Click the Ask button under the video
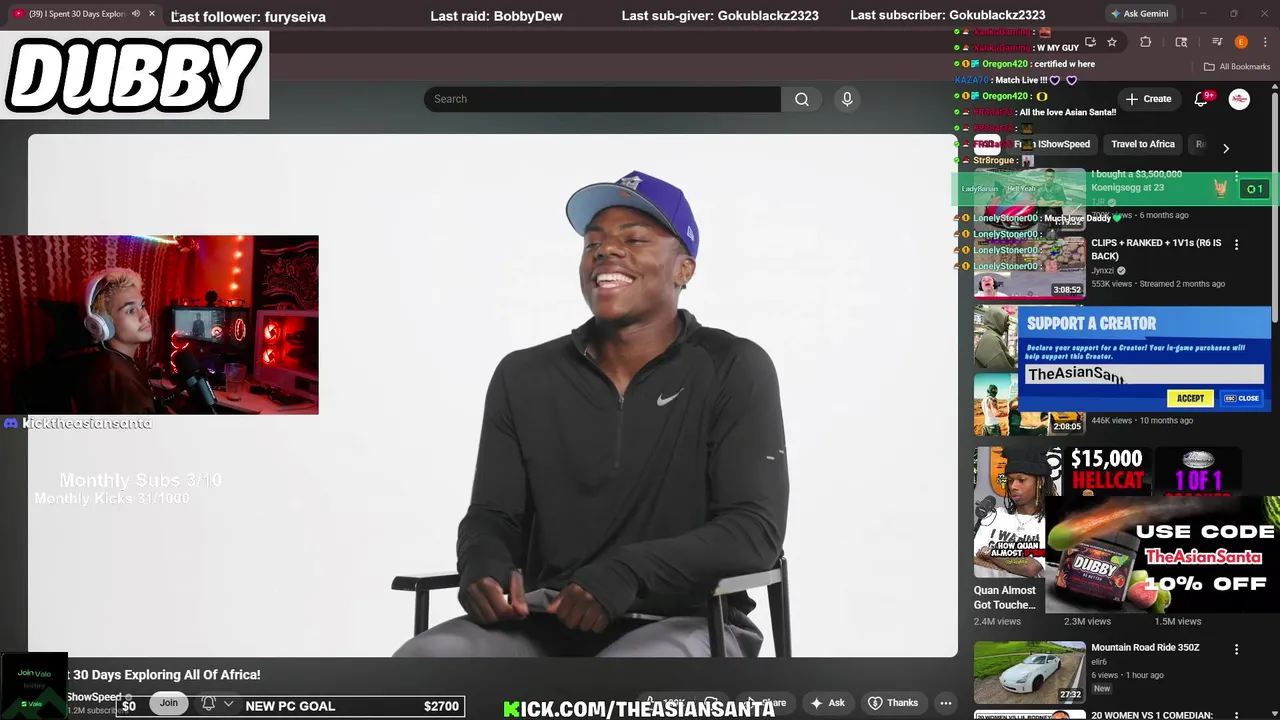The width and height of the screenshot is (1280, 720). [828, 703]
